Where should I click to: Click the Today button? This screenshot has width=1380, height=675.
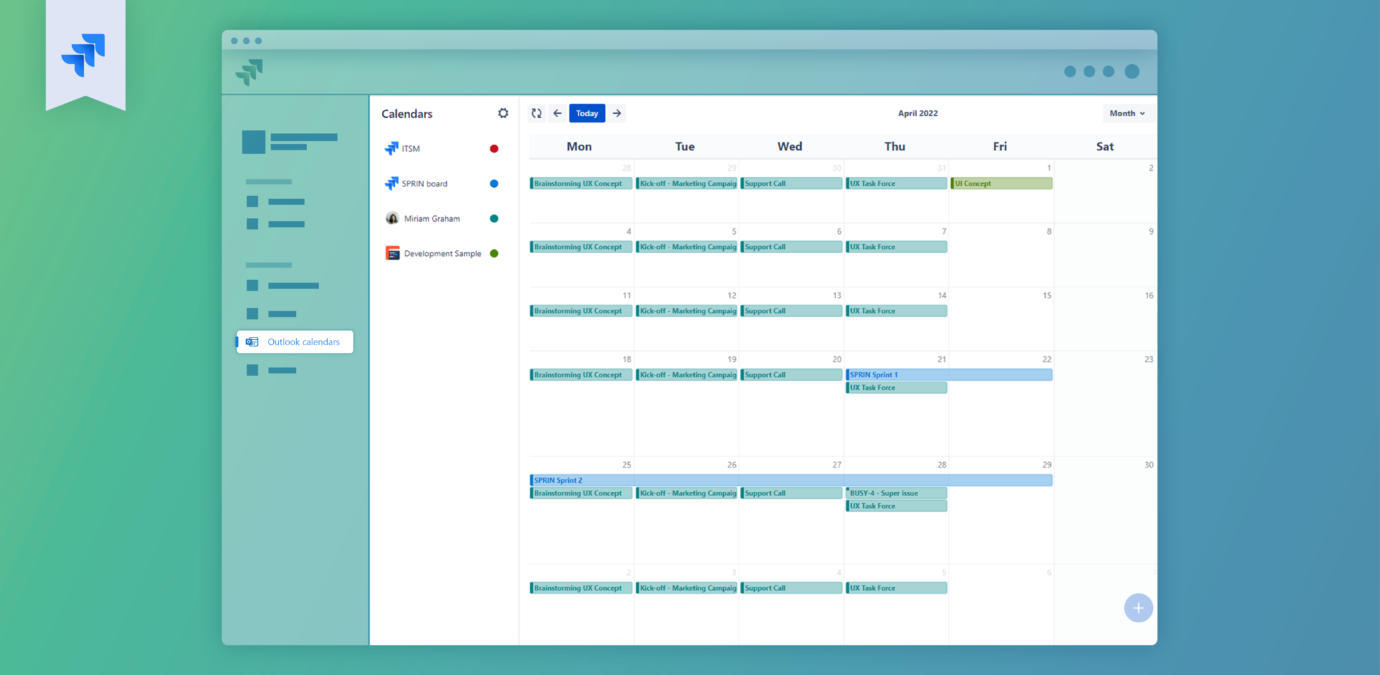point(587,113)
